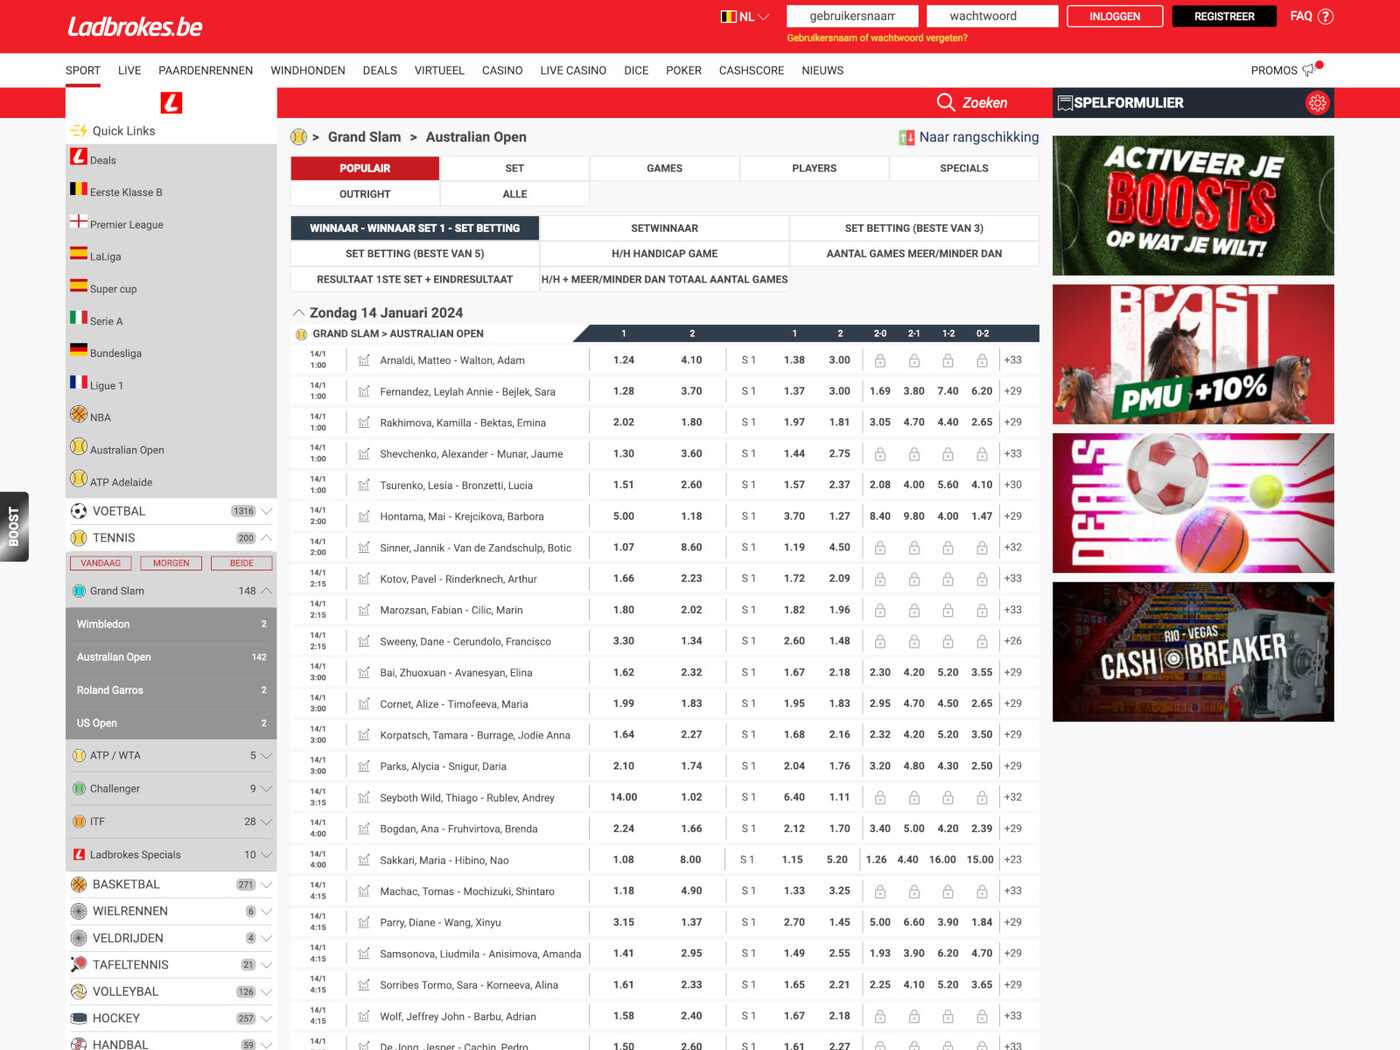Open stats icon for Arnaldi - Walton

tap(364, 360)
